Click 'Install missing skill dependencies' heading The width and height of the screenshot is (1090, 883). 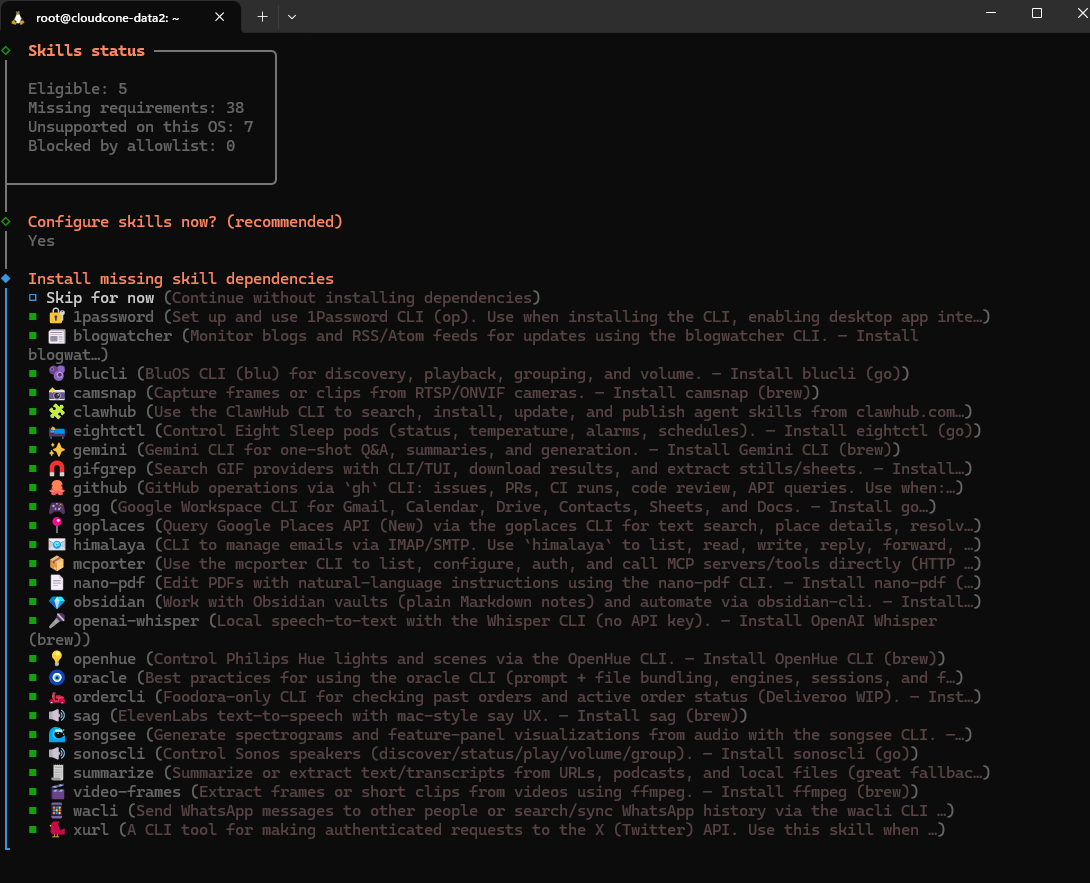pyautogui.click(x=181, y=279)
